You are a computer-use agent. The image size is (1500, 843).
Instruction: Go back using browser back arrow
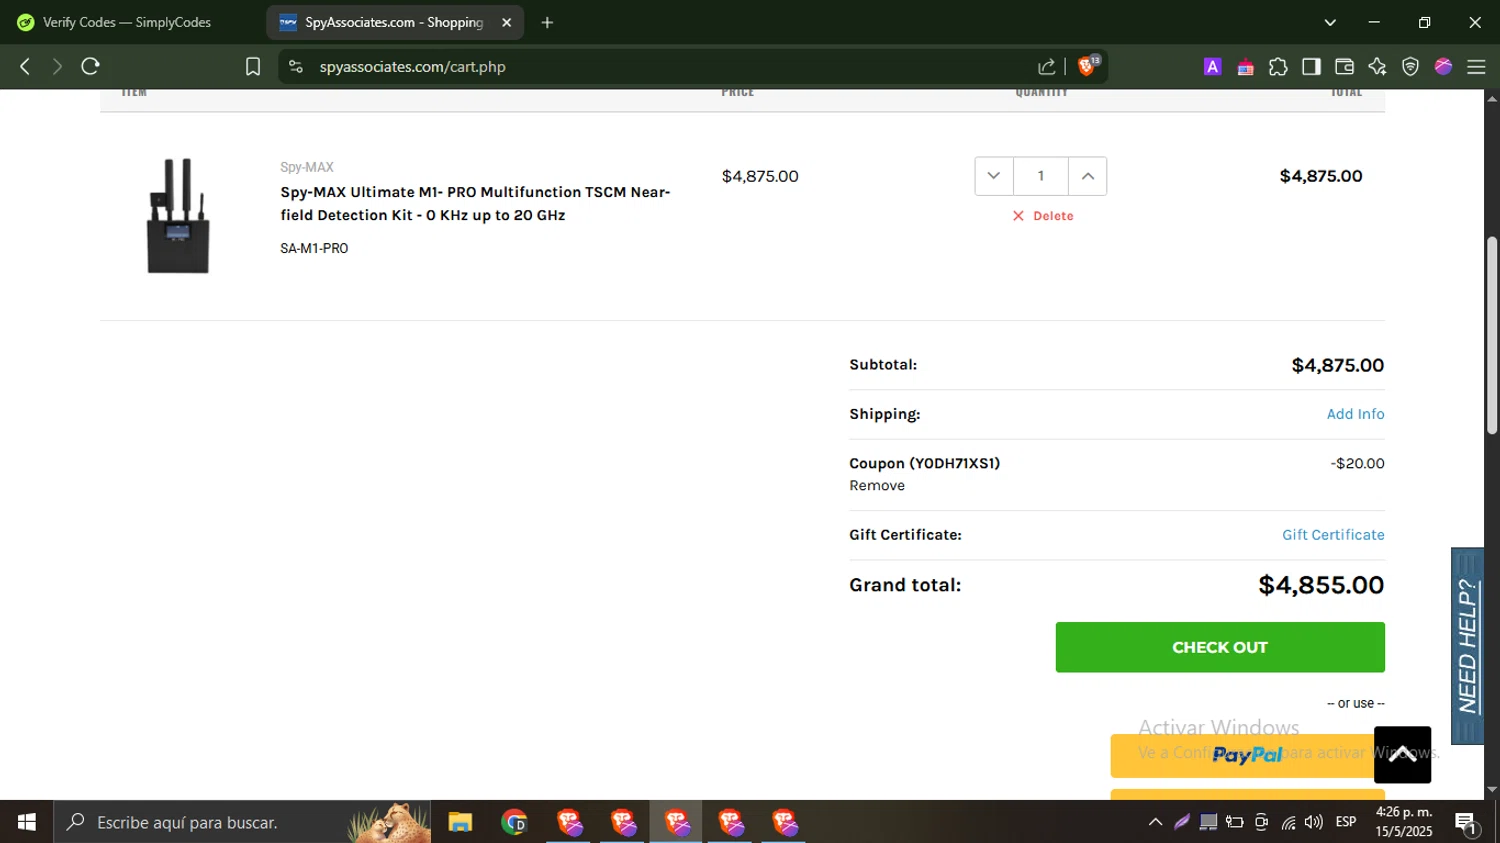pyautogui.click(x=25, y=66)
